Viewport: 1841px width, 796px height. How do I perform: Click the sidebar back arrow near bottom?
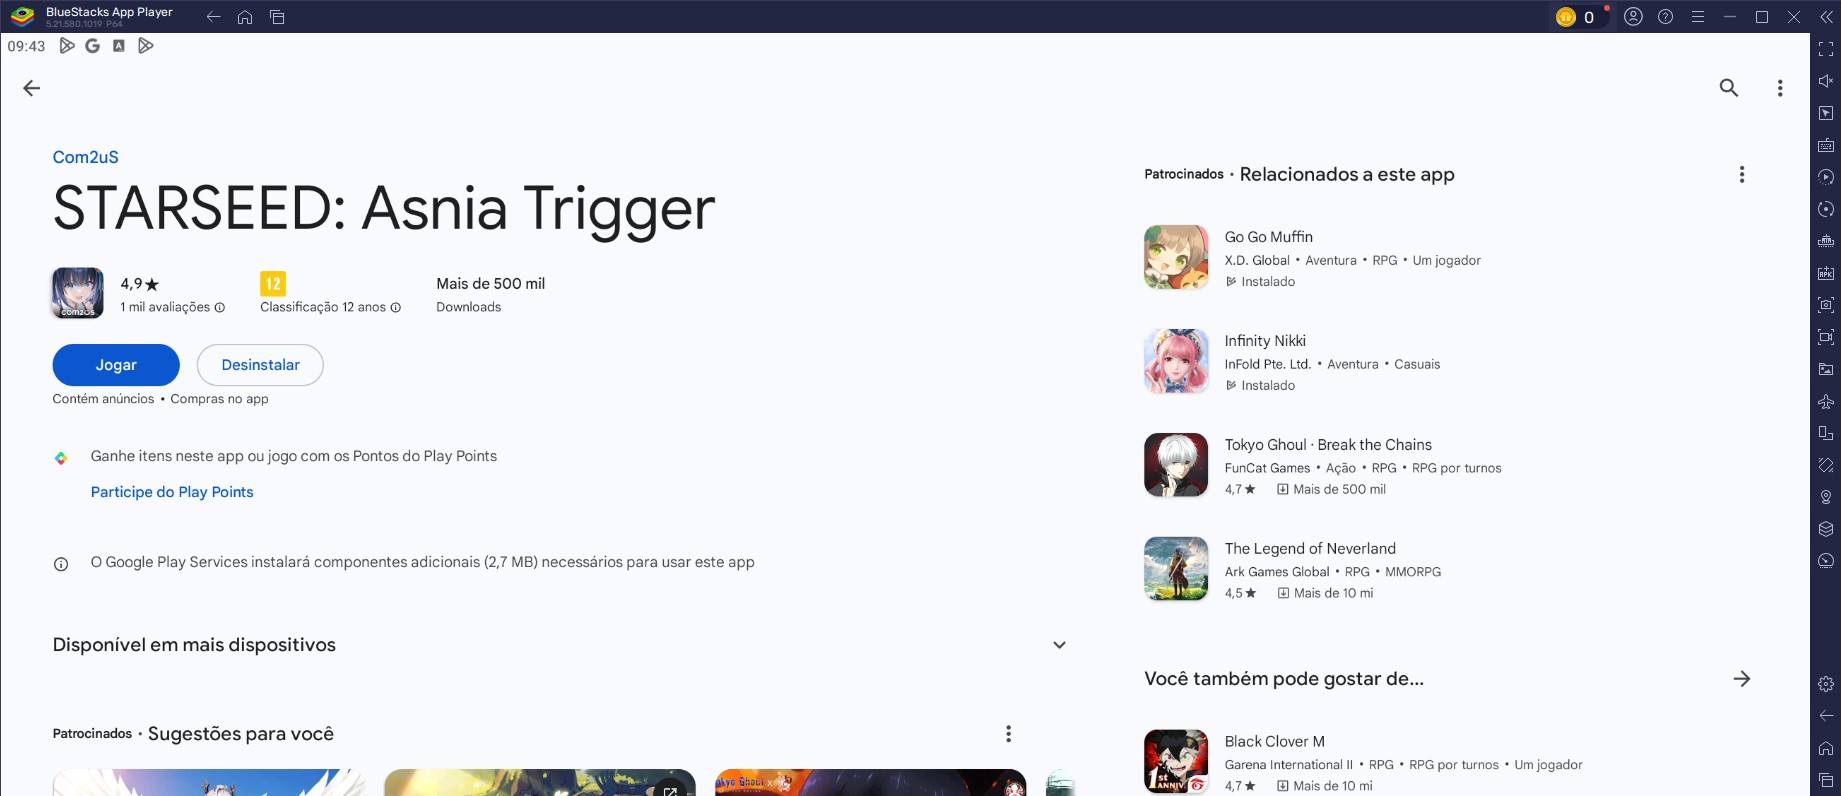pyautogui.click(x=1826, y=716)
